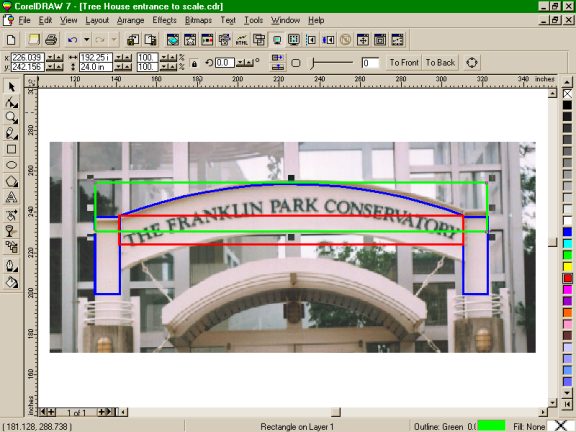Screen dimensions: 576x432
Task: Open the Bitmaps menu
Action: click(198, 20)
